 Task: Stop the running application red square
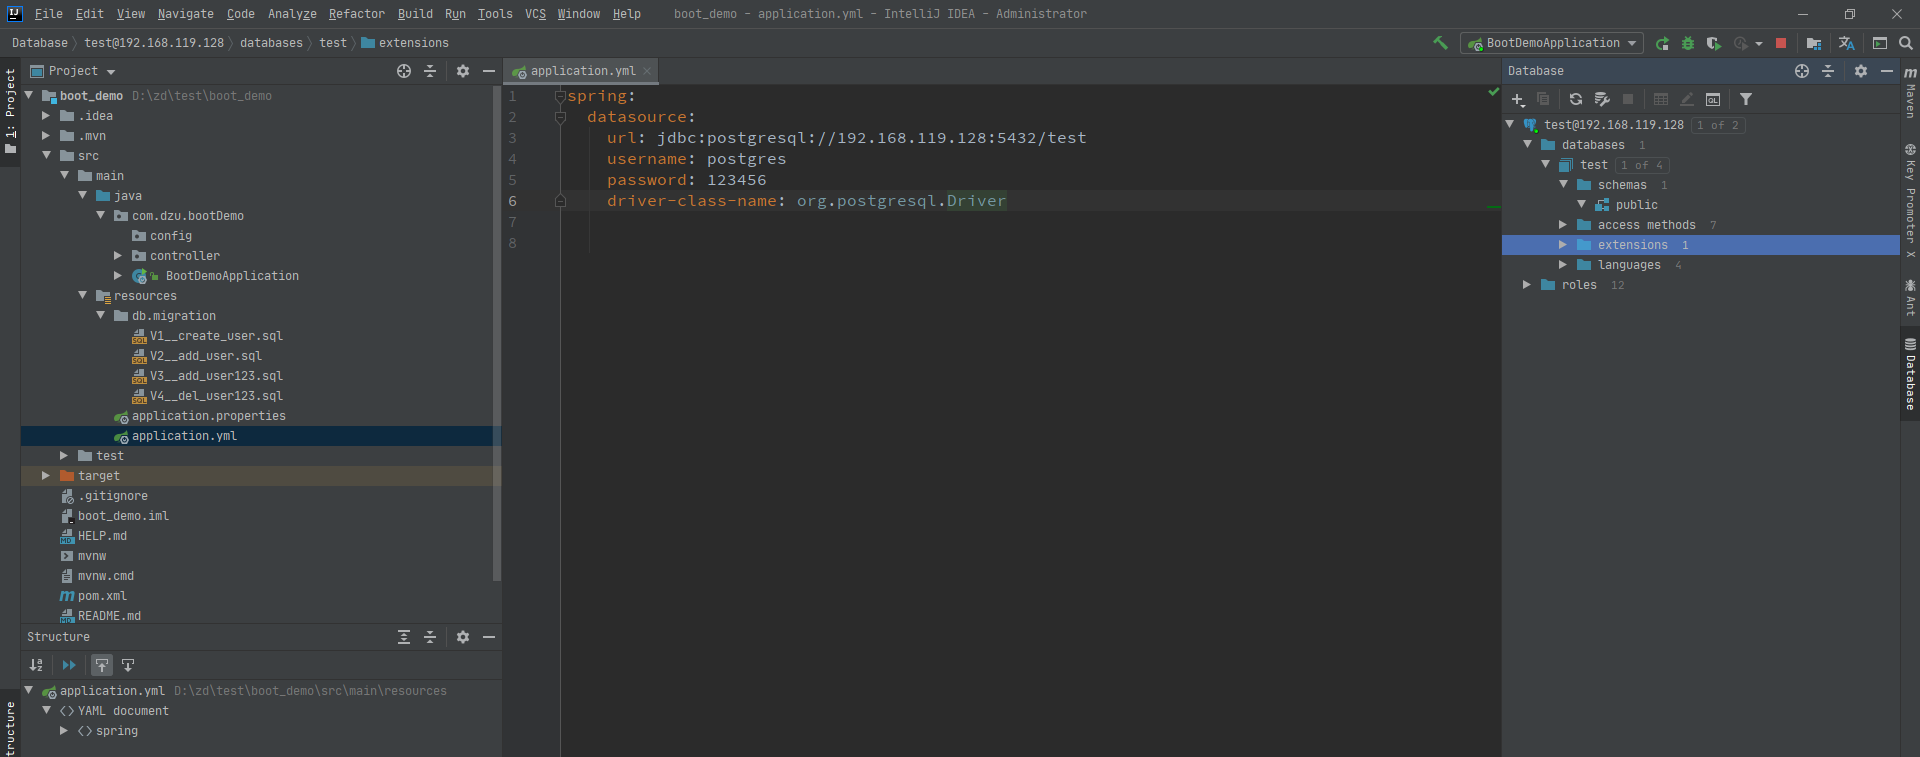pos(1781,43)
